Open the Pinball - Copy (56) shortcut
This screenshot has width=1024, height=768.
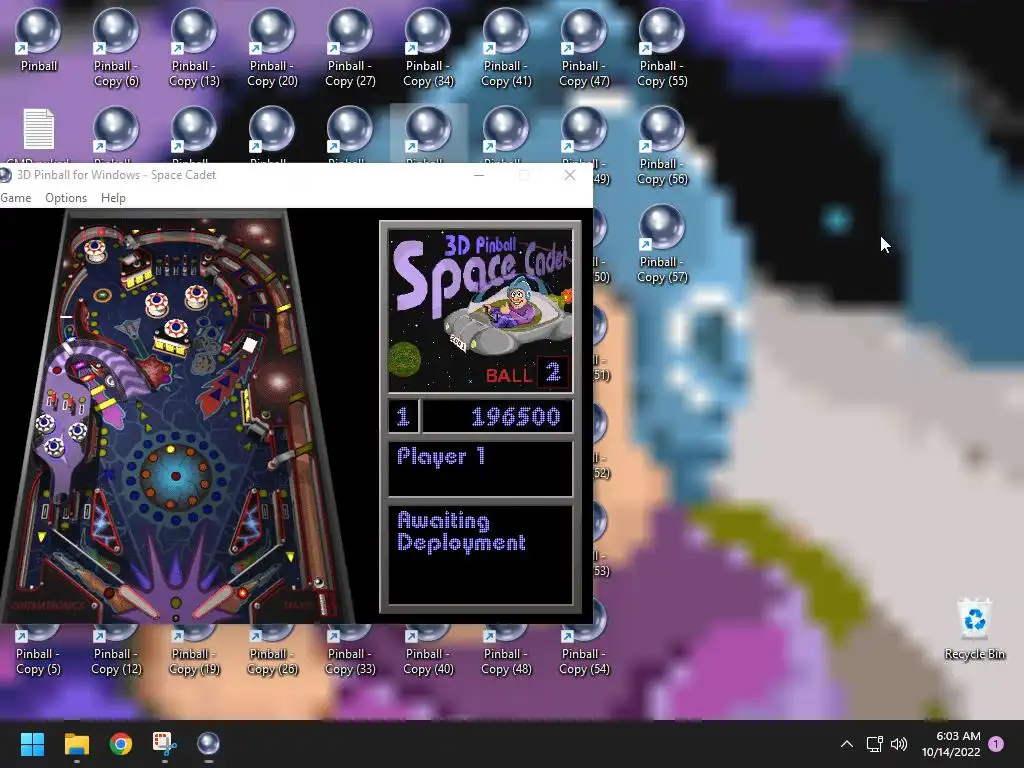pyautogui.click(x=662, y=146)
